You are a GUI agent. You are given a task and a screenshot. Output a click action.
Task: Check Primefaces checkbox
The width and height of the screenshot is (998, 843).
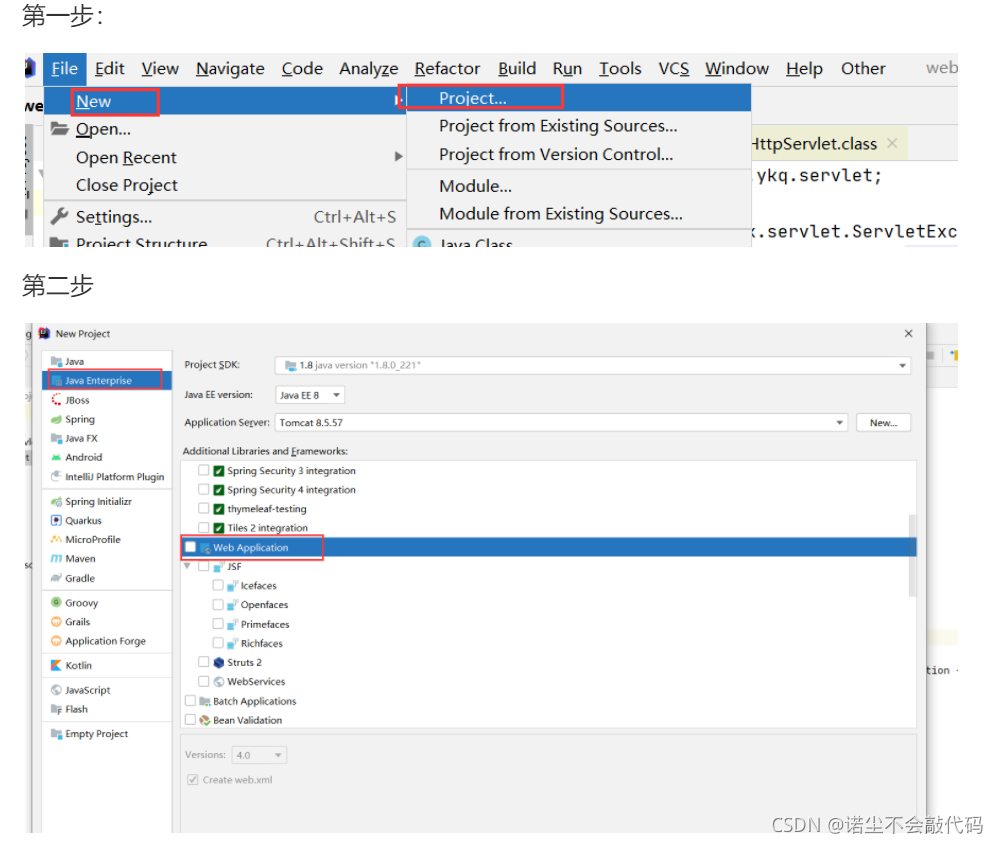click(x=218, y=623)
